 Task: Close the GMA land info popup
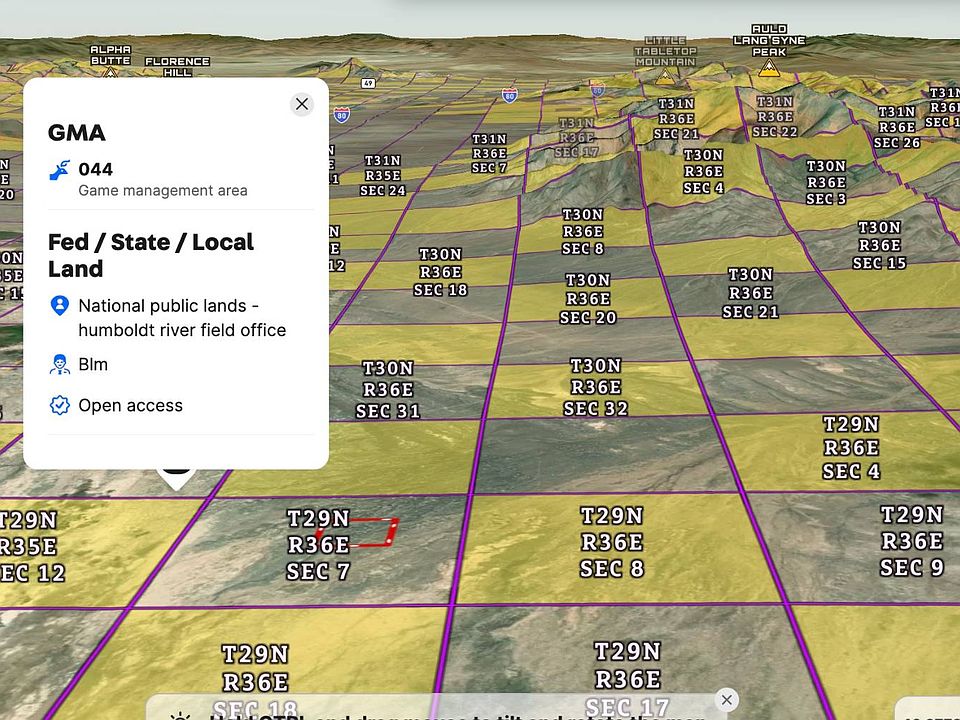pos(301,104)
